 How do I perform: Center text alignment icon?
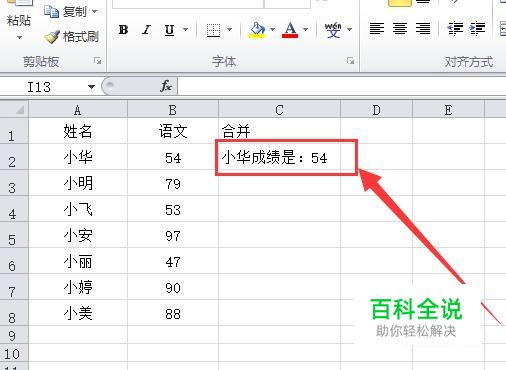[x=400, y=29]
